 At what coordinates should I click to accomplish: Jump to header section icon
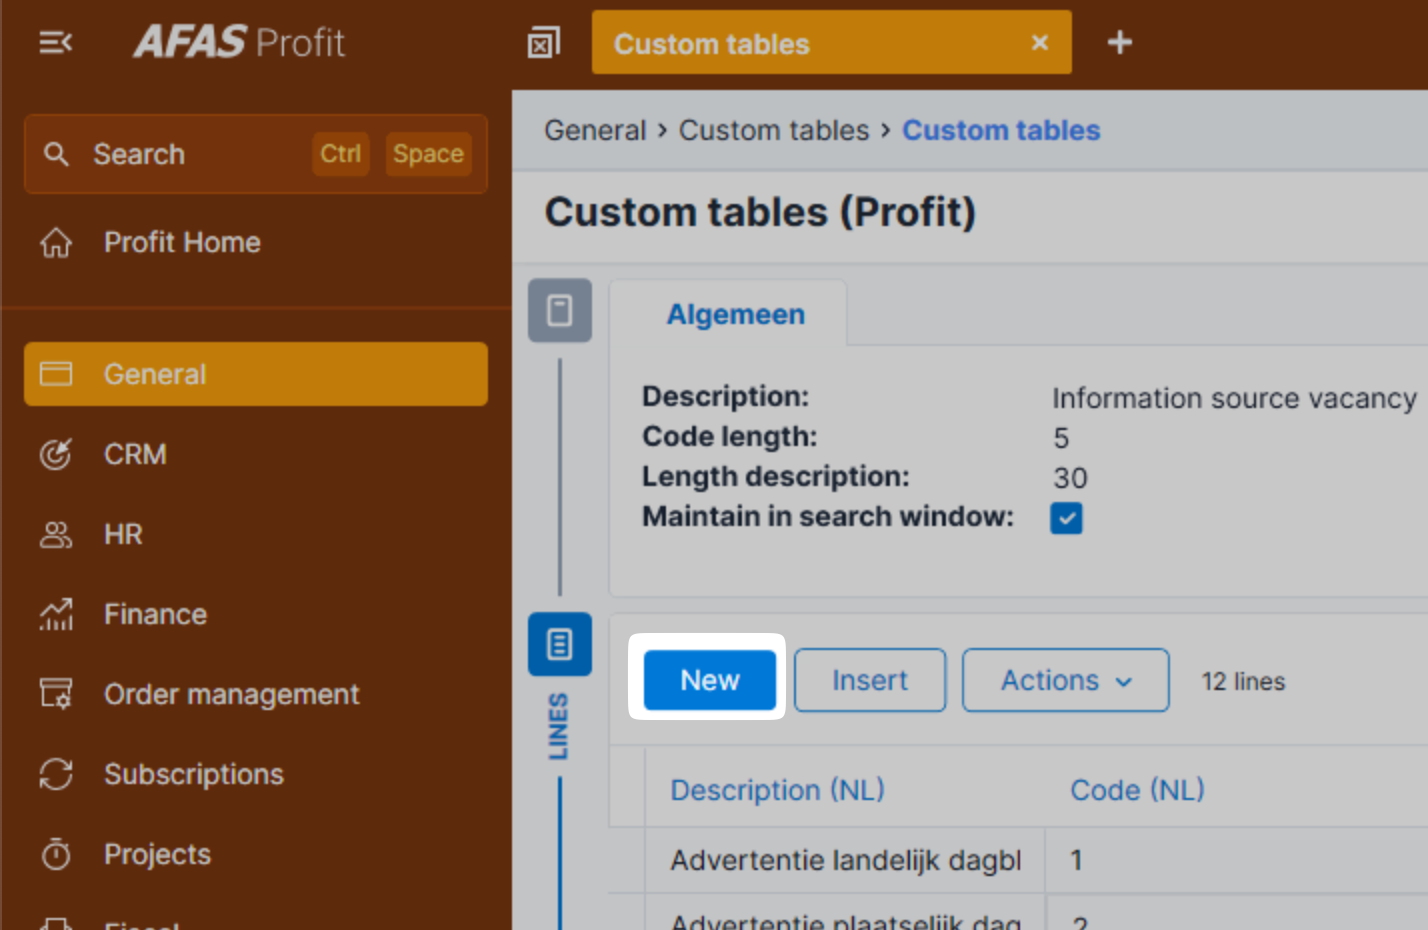[559, 310]
